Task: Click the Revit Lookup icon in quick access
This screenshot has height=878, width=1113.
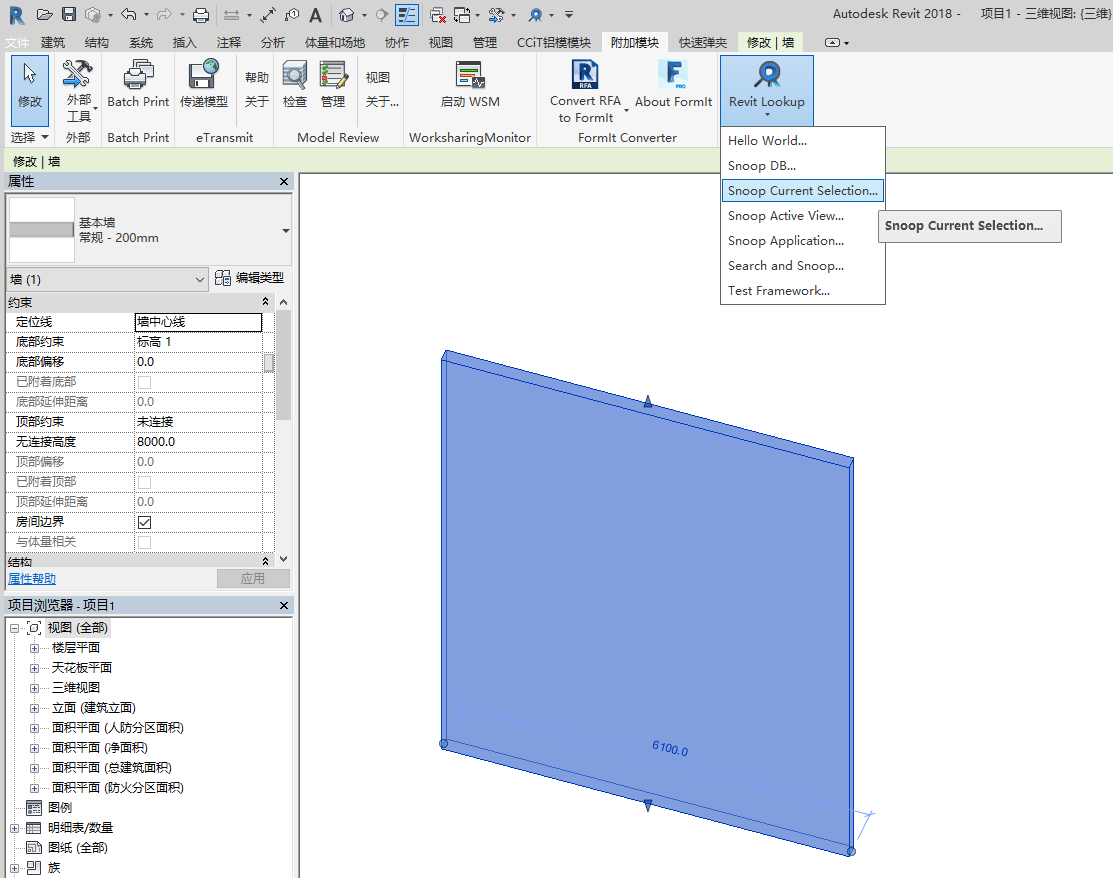Action: pyautogui.click(x=536, y=14)
